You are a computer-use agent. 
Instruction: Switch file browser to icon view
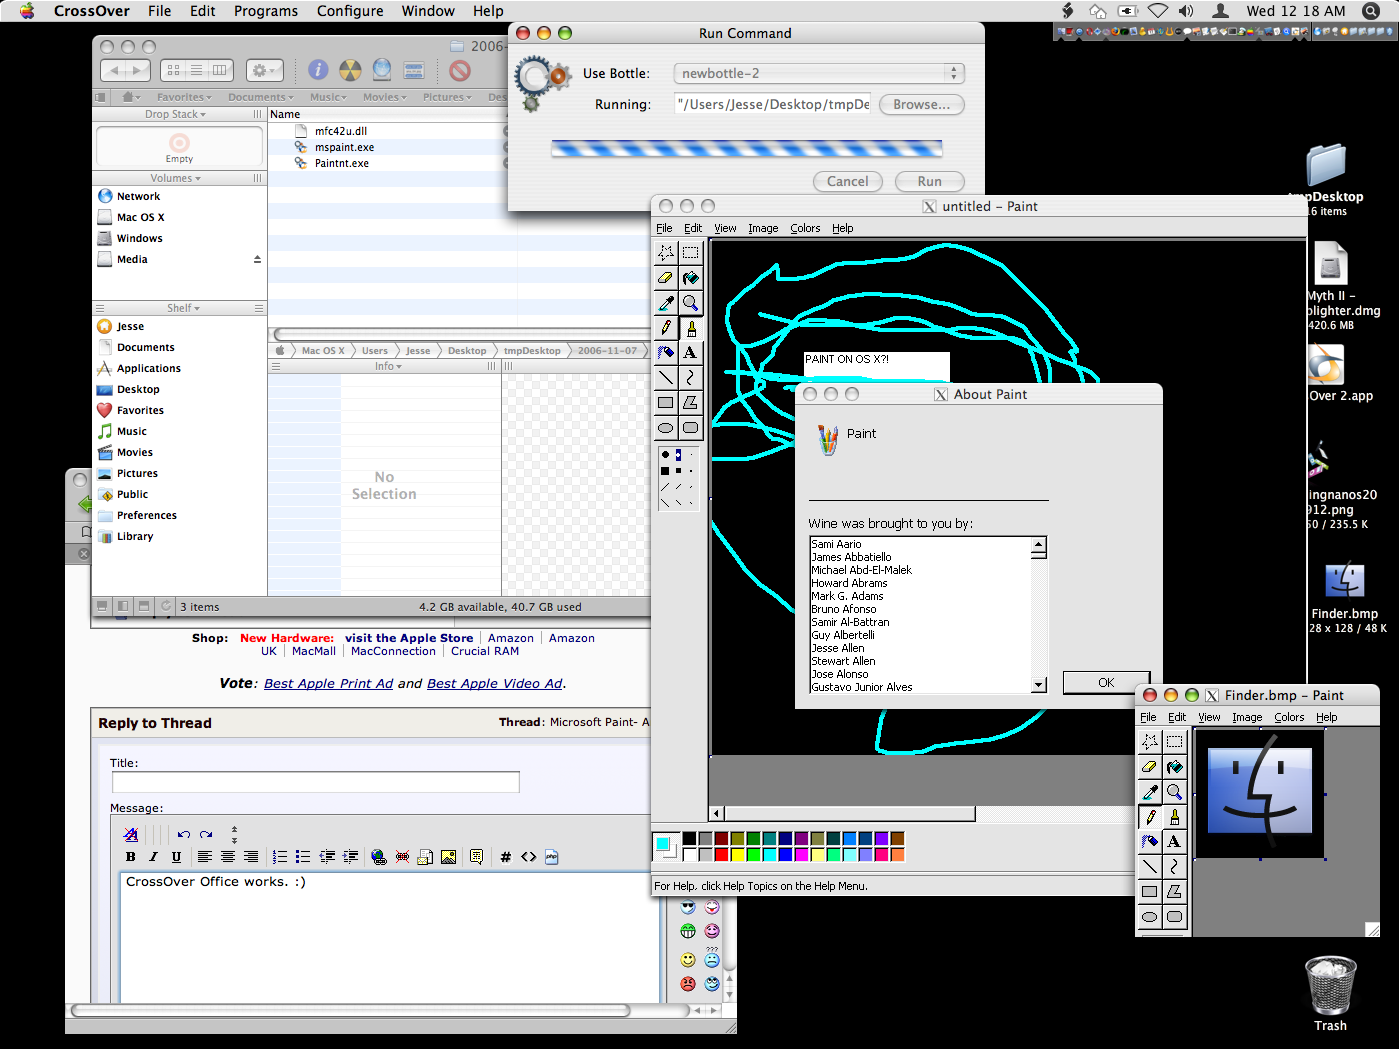pos(173,70)
